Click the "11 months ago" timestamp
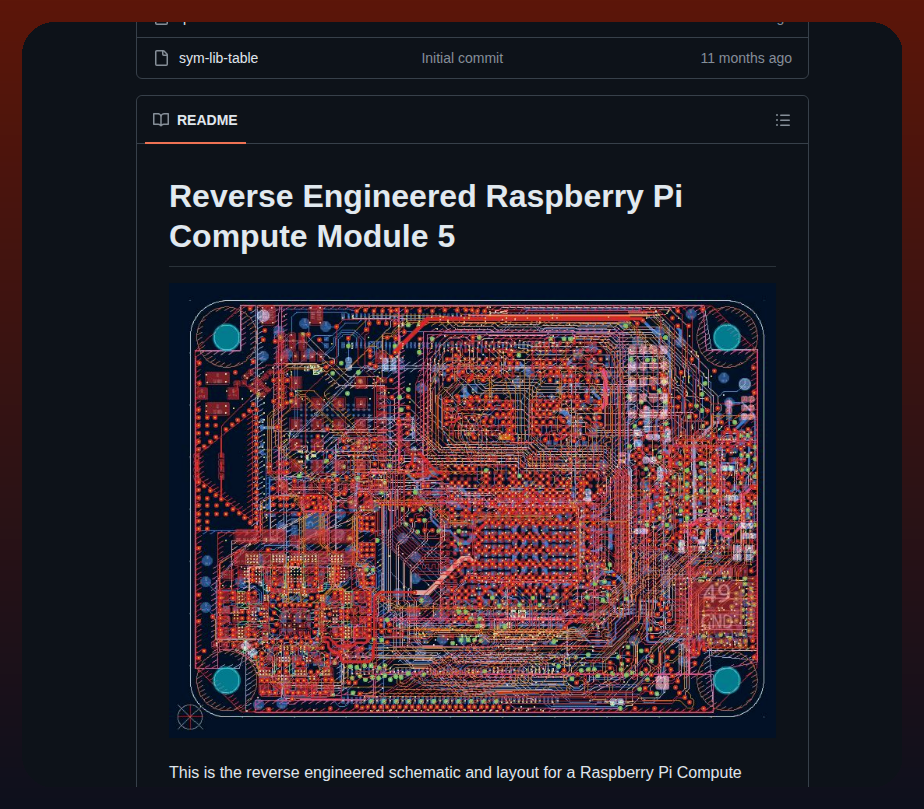This screenshot has width=924, height=809. [x=745, y=58]
